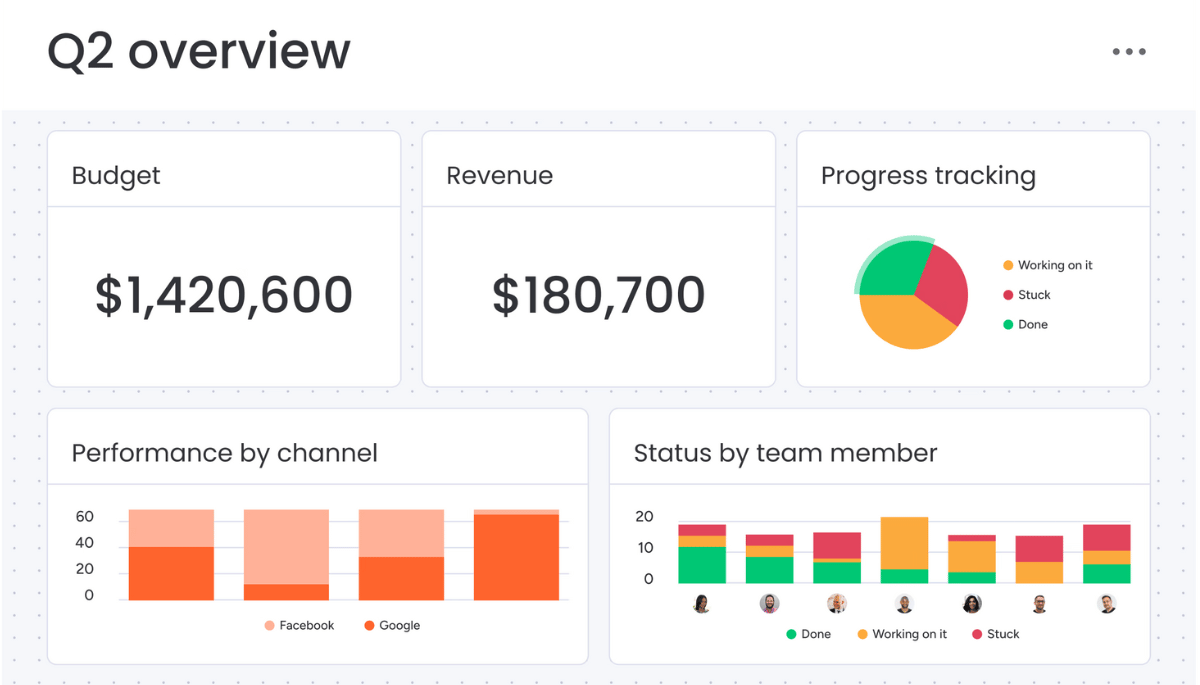The image size is (1200, 685).
Task: Click the Budget widget title
Action: tap(116, 176)
